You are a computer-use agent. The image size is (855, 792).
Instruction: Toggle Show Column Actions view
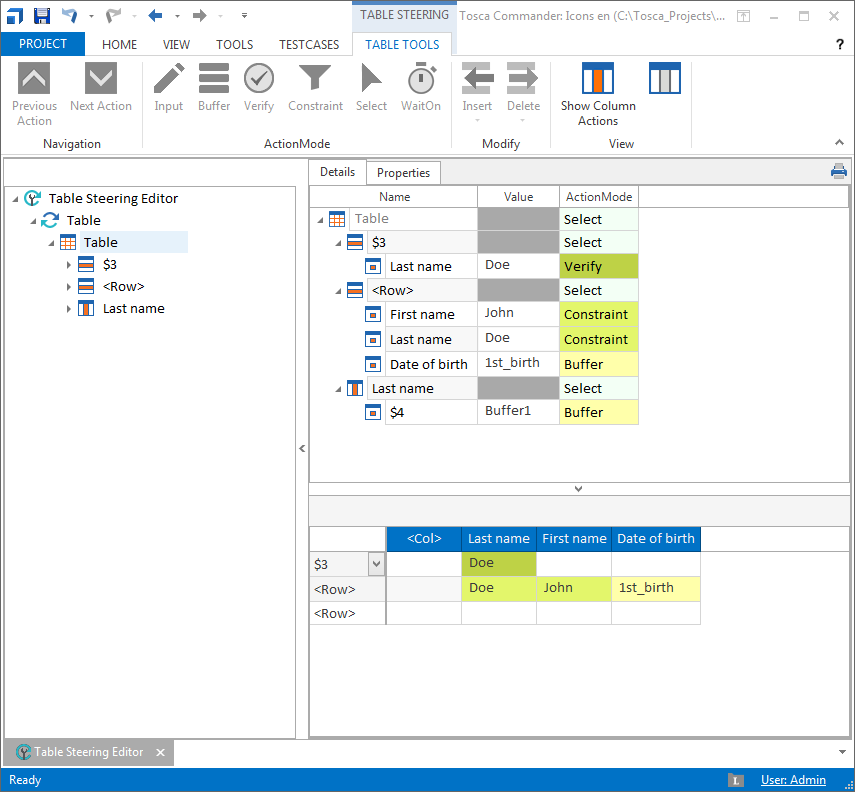pos(598,79)
